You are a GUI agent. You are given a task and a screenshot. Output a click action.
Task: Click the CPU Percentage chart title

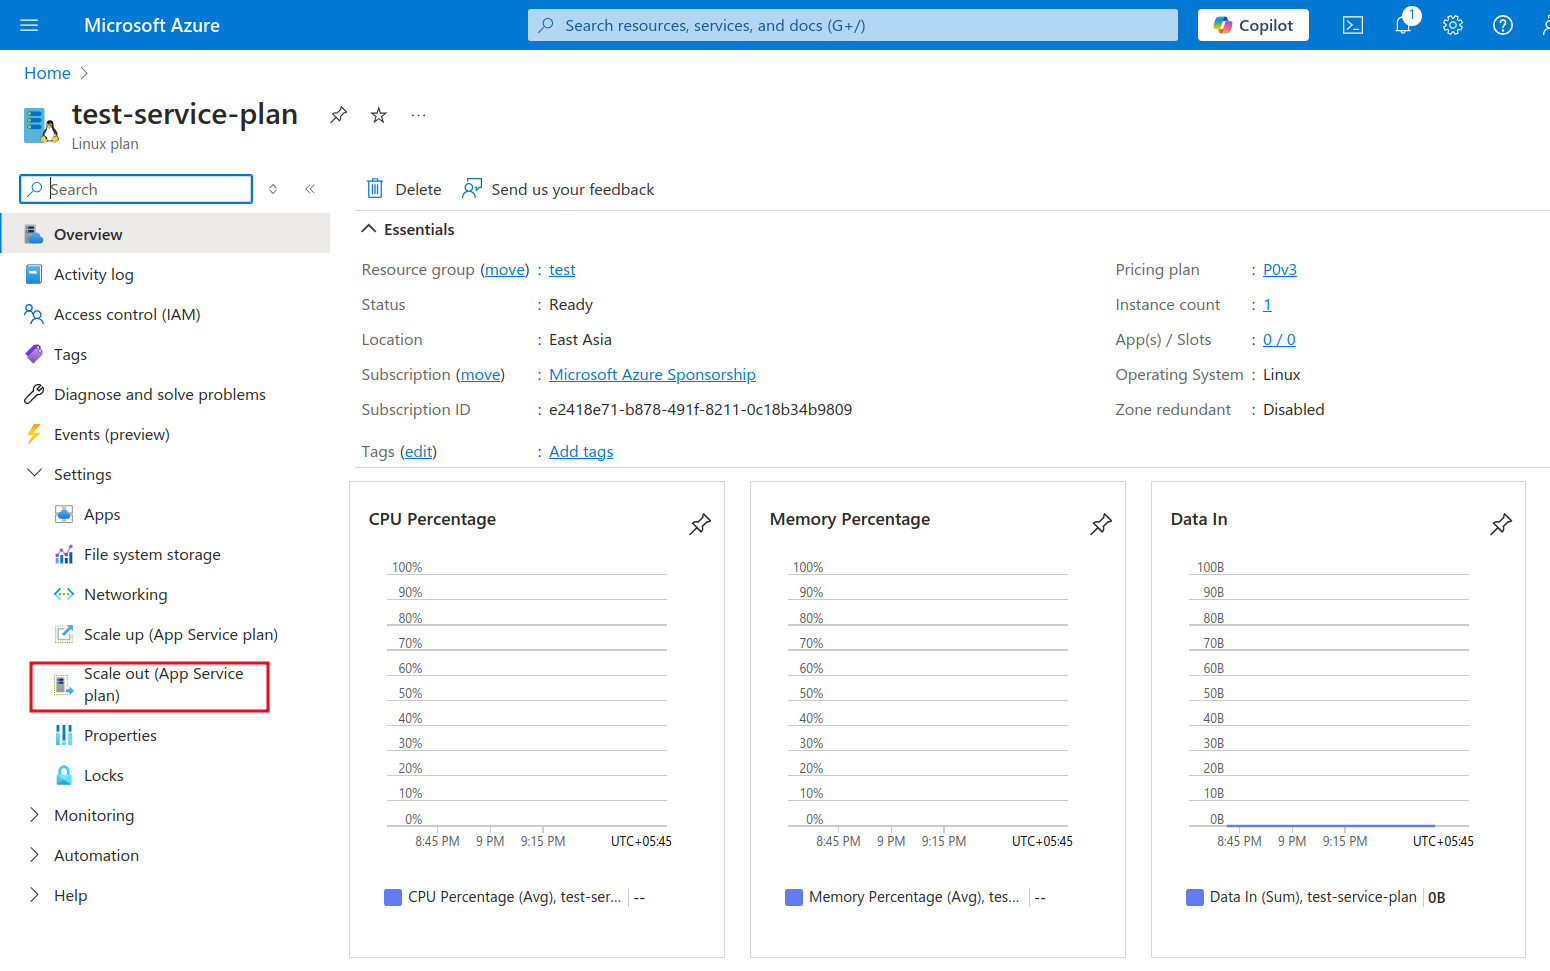(x=432, y=519)
